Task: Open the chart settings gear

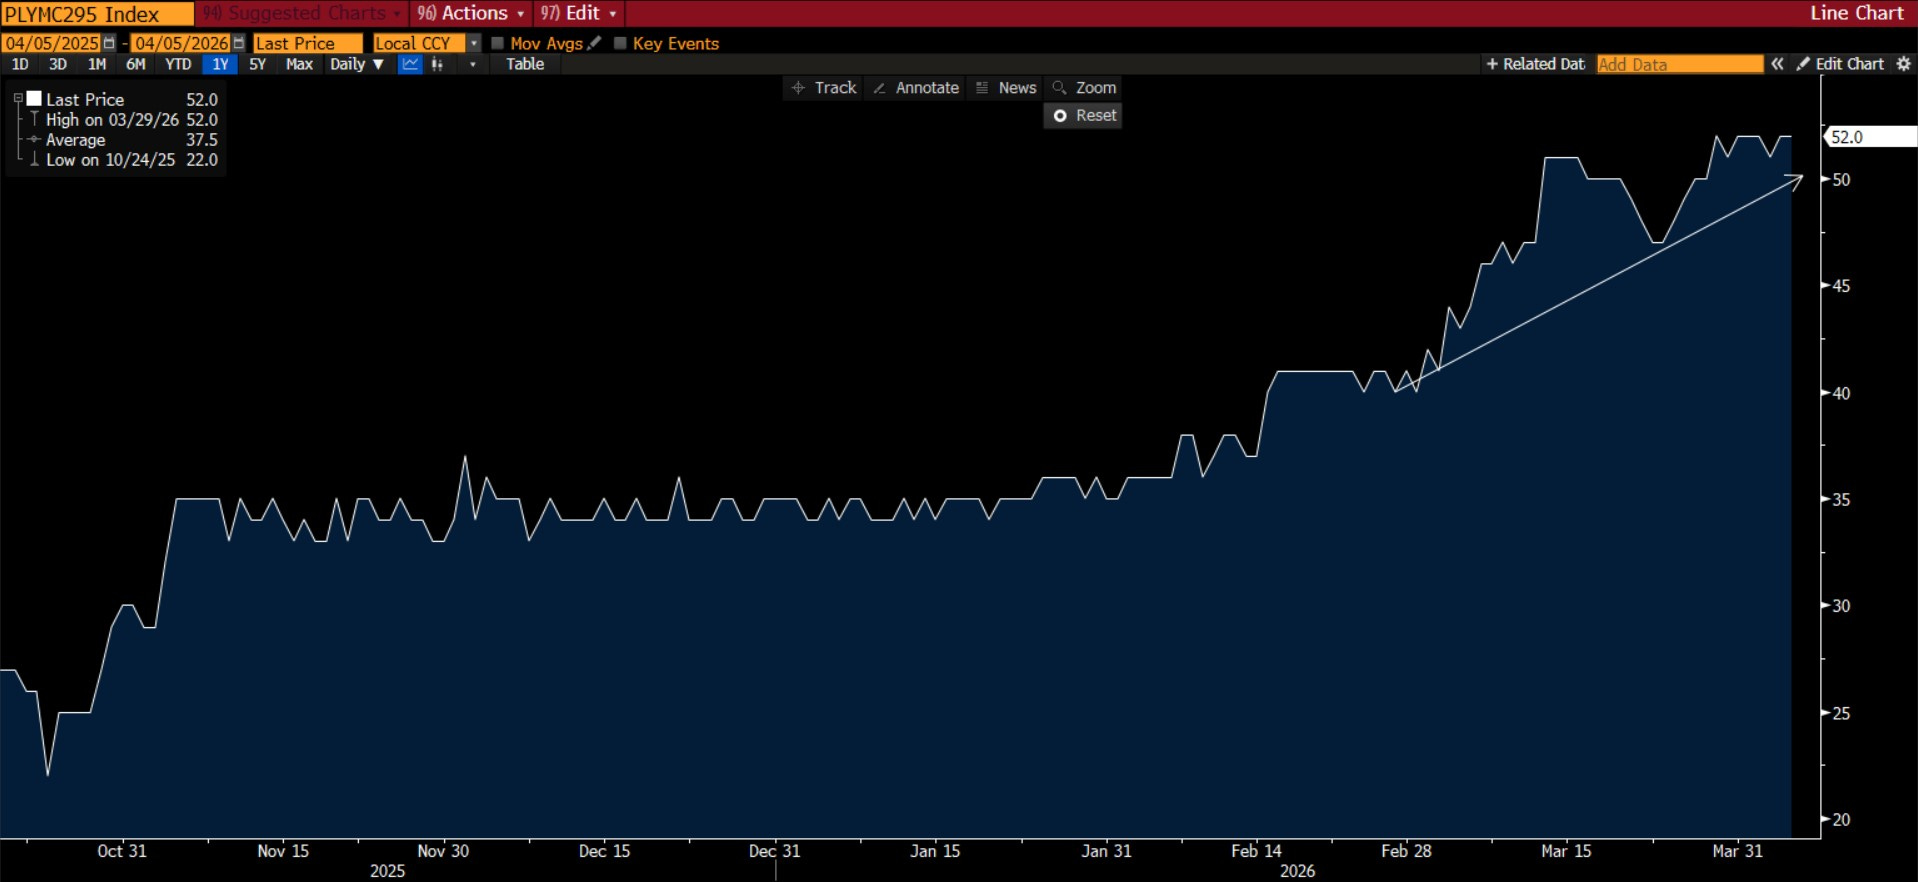Action: coord(1903,64)
